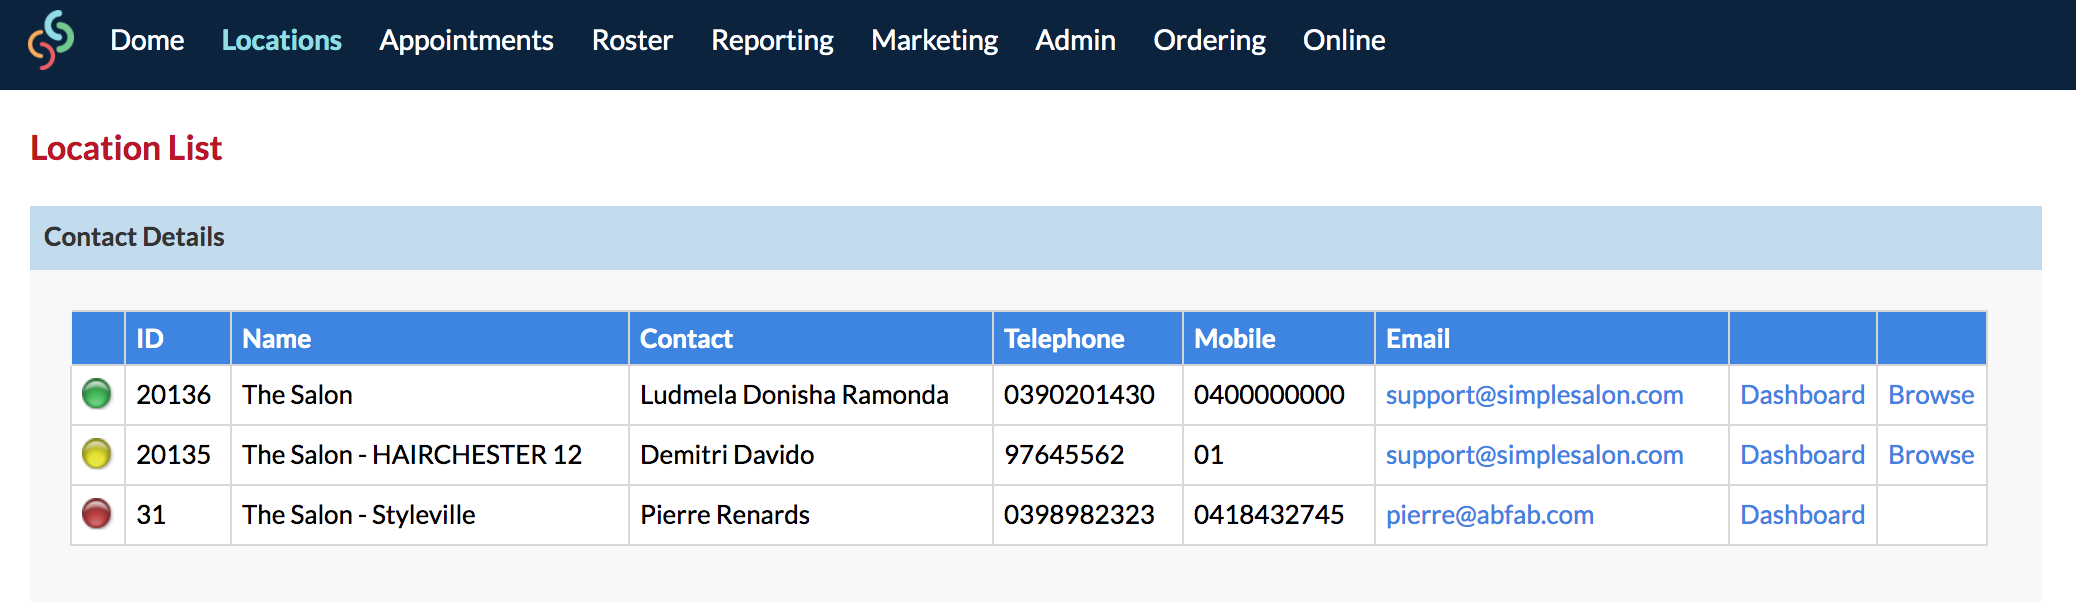The width and height of the screenshot is (2076, 602).
Task: Open the Admin menu
Action: pos(1075,40)
